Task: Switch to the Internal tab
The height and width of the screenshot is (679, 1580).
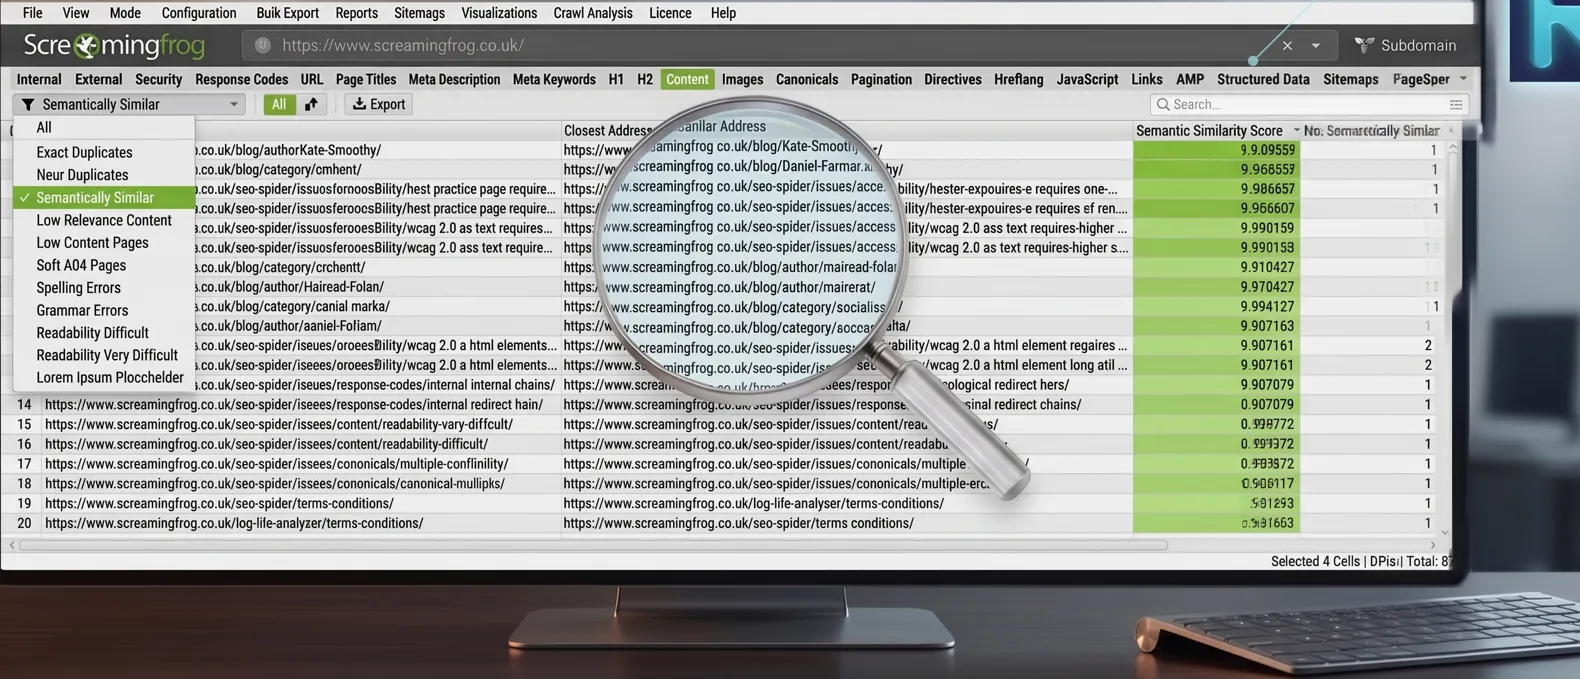Action: 39,79
